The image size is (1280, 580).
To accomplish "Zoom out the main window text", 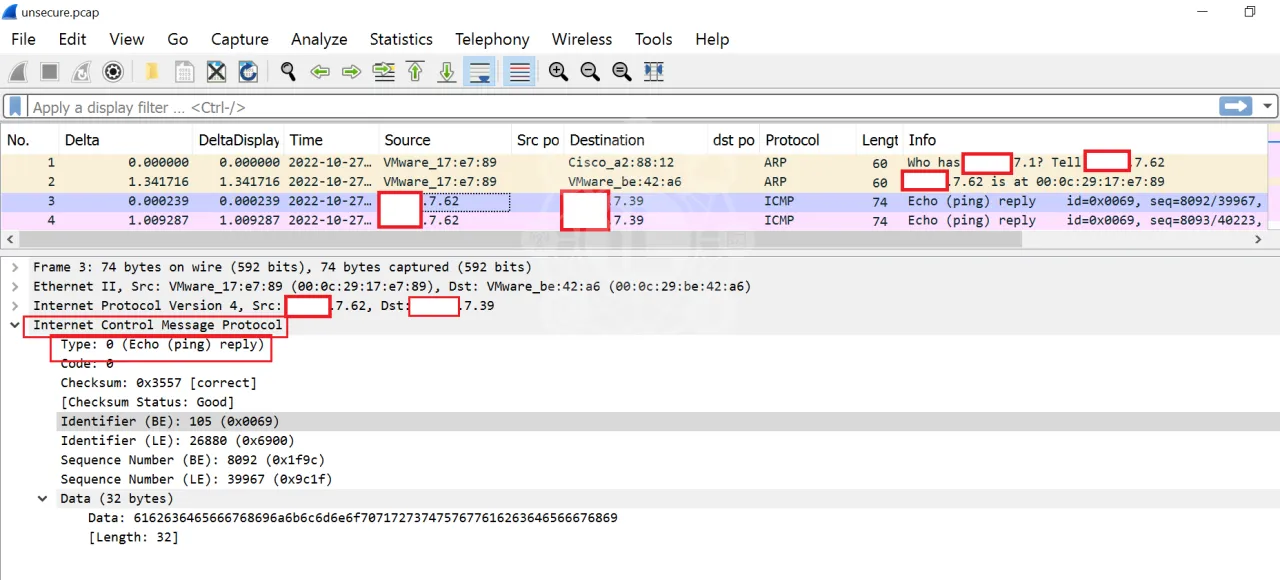I will pos(590,72).
